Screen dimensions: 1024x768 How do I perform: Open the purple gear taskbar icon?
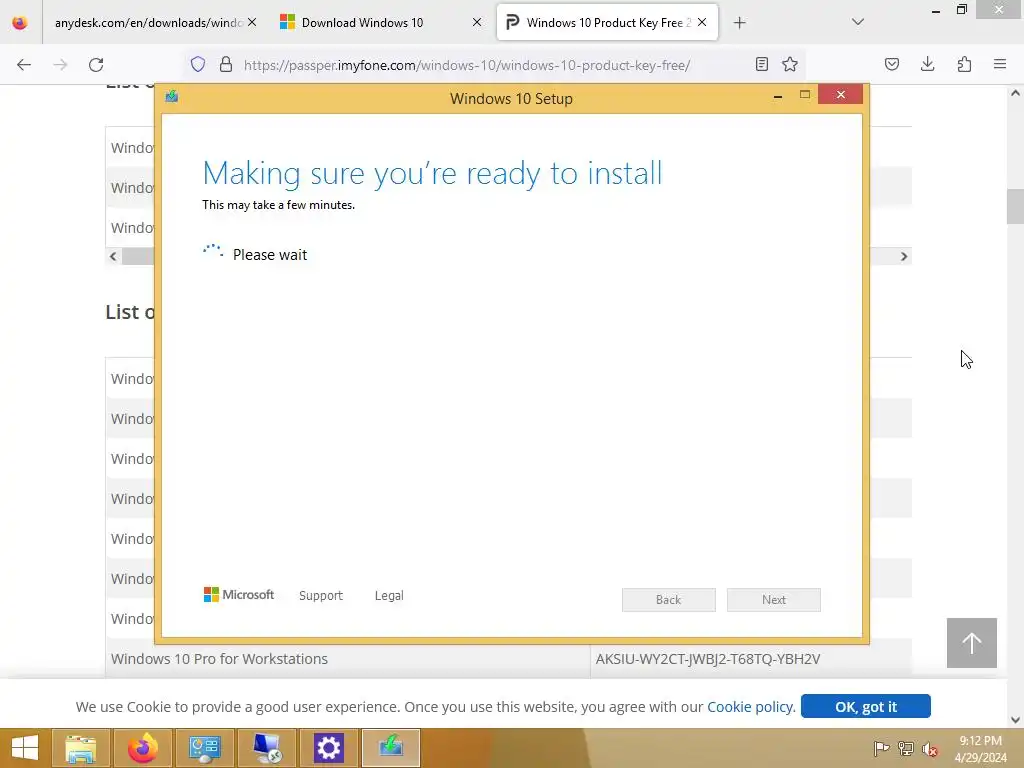(x=328, y=748)
